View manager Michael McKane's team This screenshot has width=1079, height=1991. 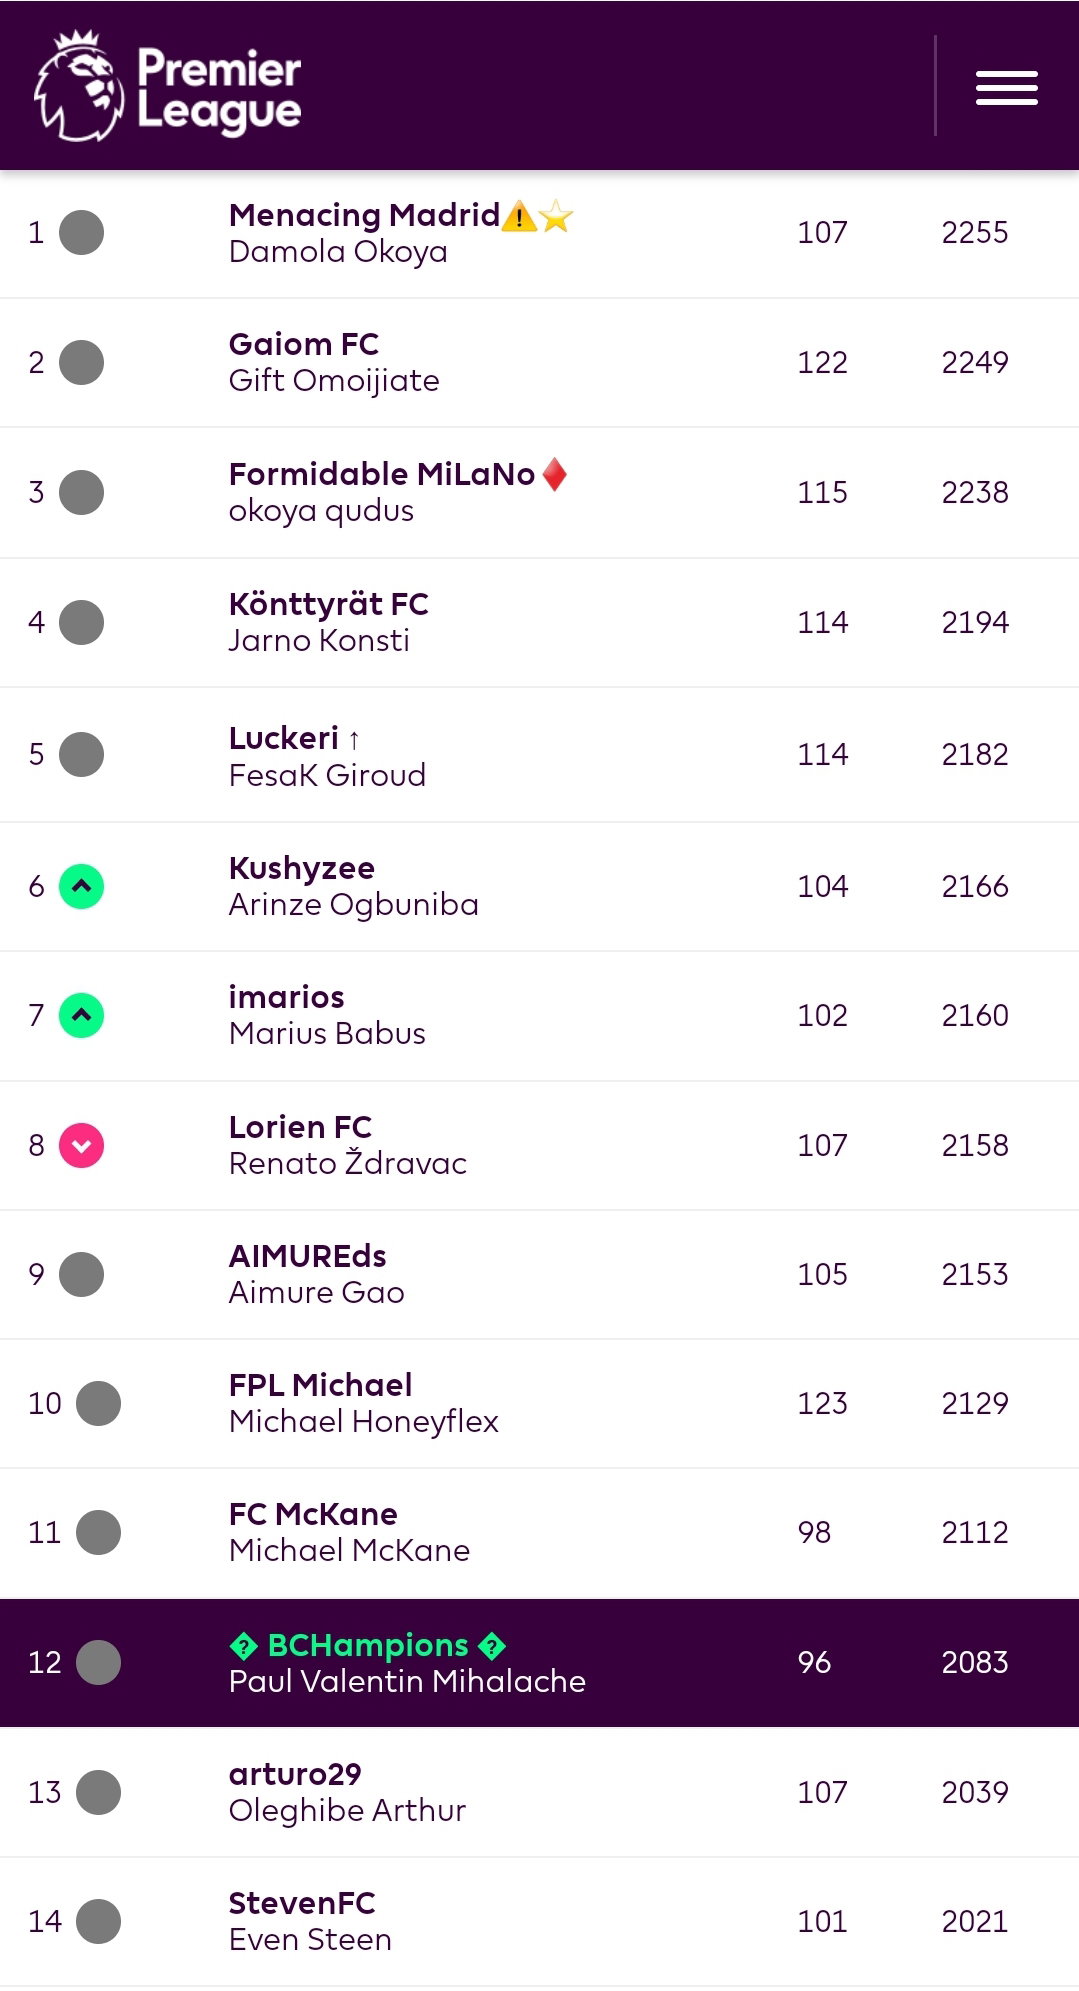[349, 1550]
